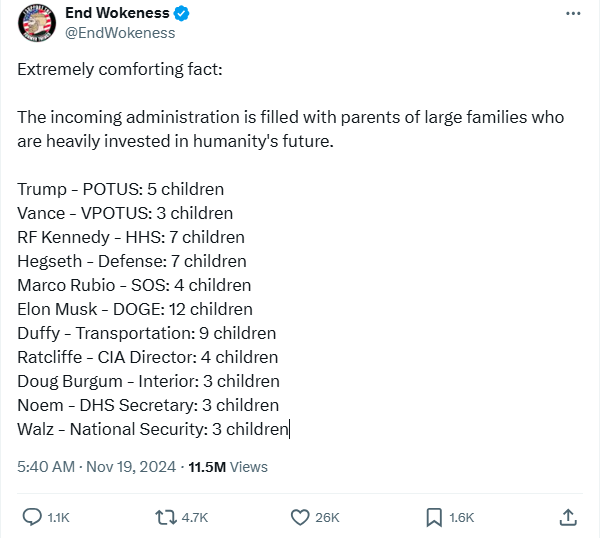The height and width of the screenshot is (538, 600).
Task: Click the share upload arrow icon
Action: click(x=568, y=516)
